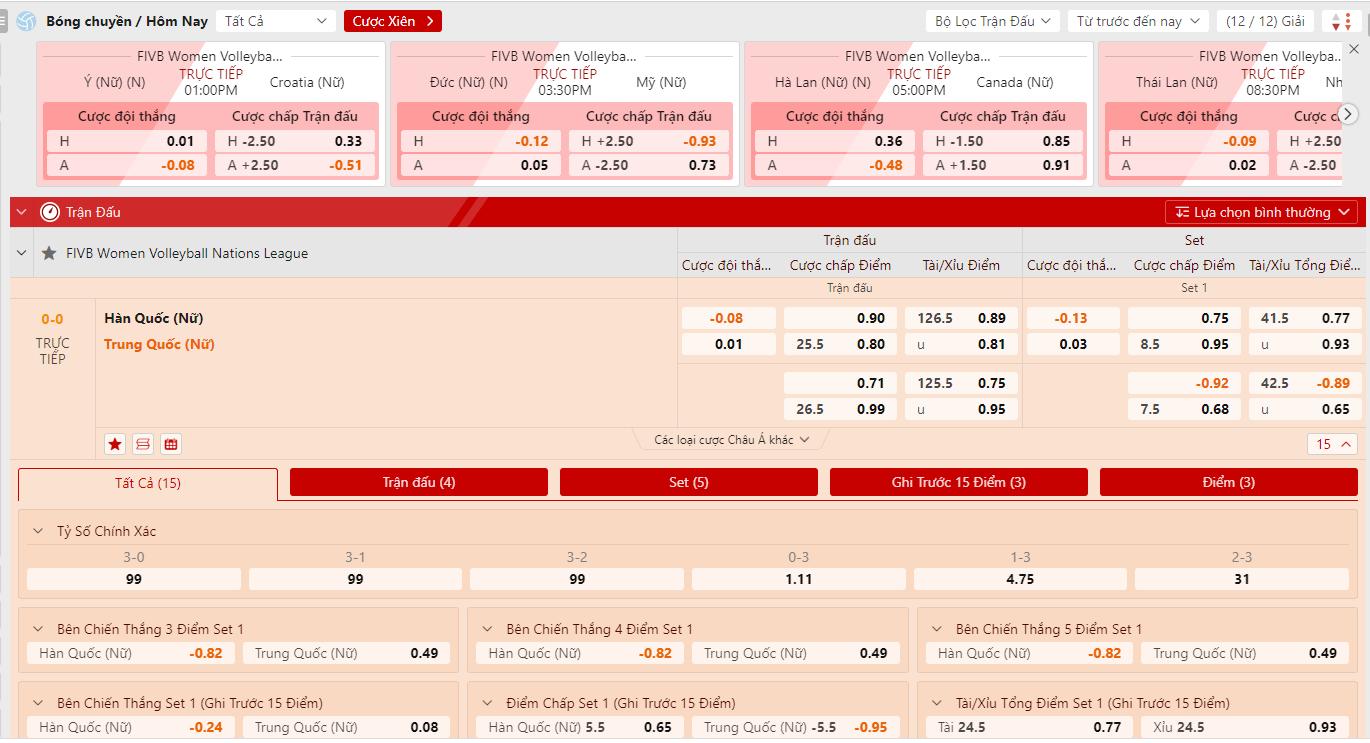Collapse Bên Chiến Thắng 4 Điểm Set 1
The image size is (1370, 743).
[488, 629]
